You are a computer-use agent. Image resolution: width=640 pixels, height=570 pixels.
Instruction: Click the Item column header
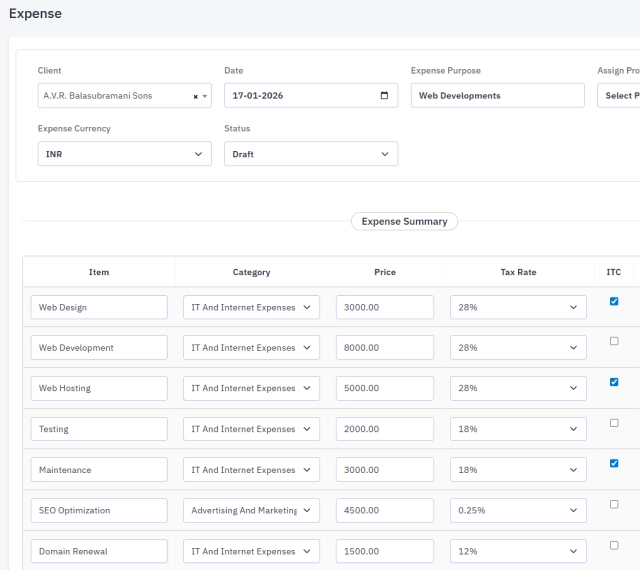[99, 272]
